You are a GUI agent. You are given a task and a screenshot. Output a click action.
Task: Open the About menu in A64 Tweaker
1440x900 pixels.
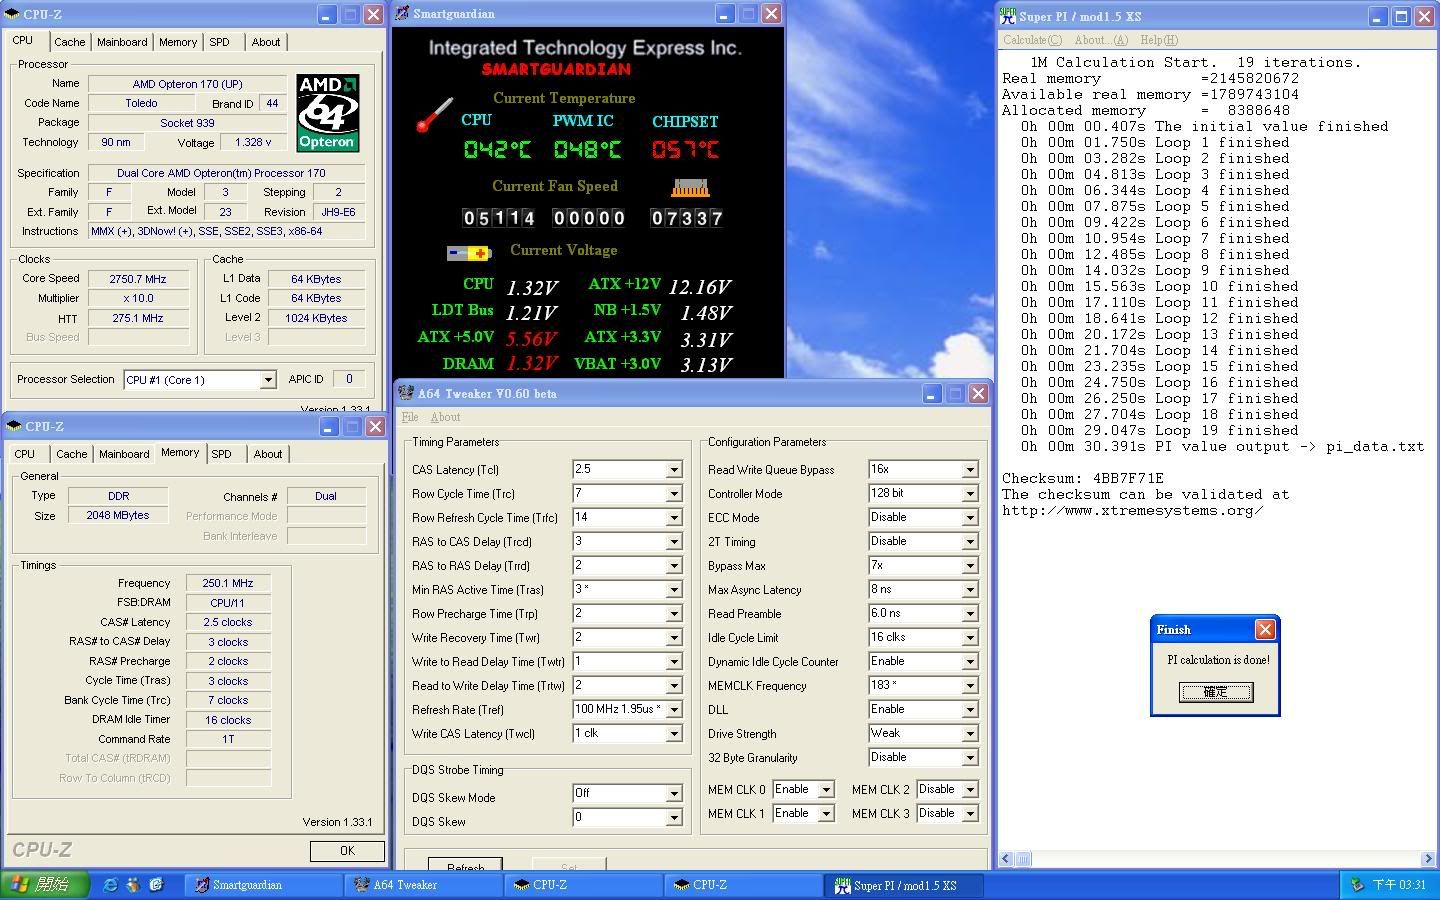[445, 417]
